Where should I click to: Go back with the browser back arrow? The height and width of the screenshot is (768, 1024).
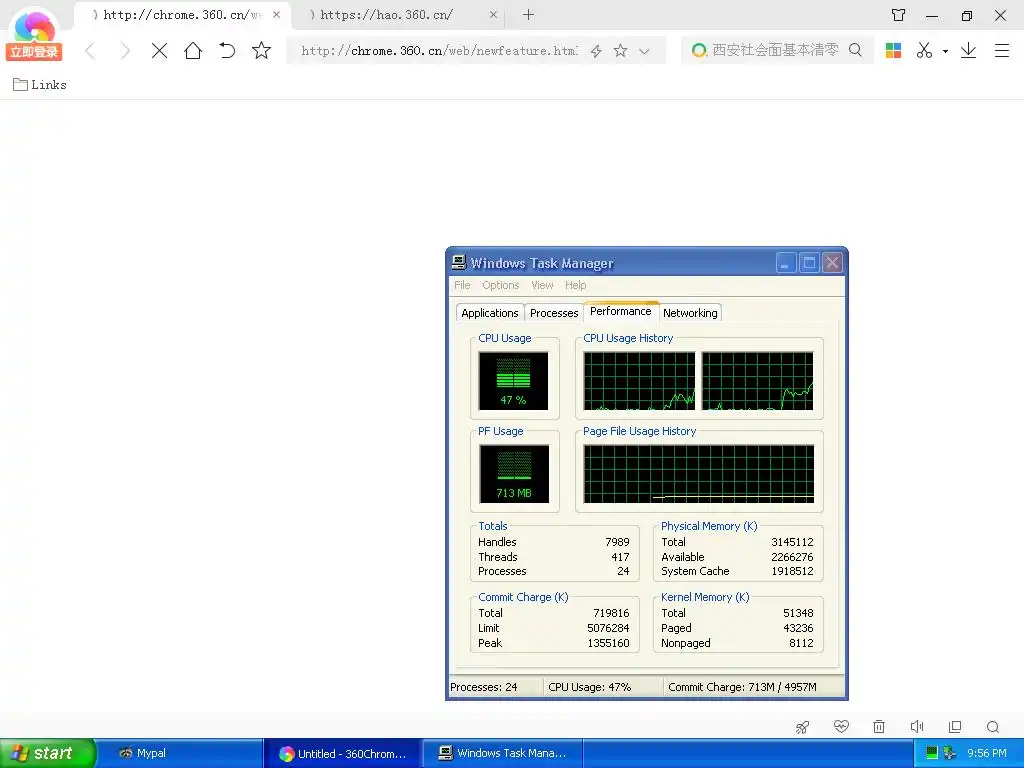click(x=91, y=51)
